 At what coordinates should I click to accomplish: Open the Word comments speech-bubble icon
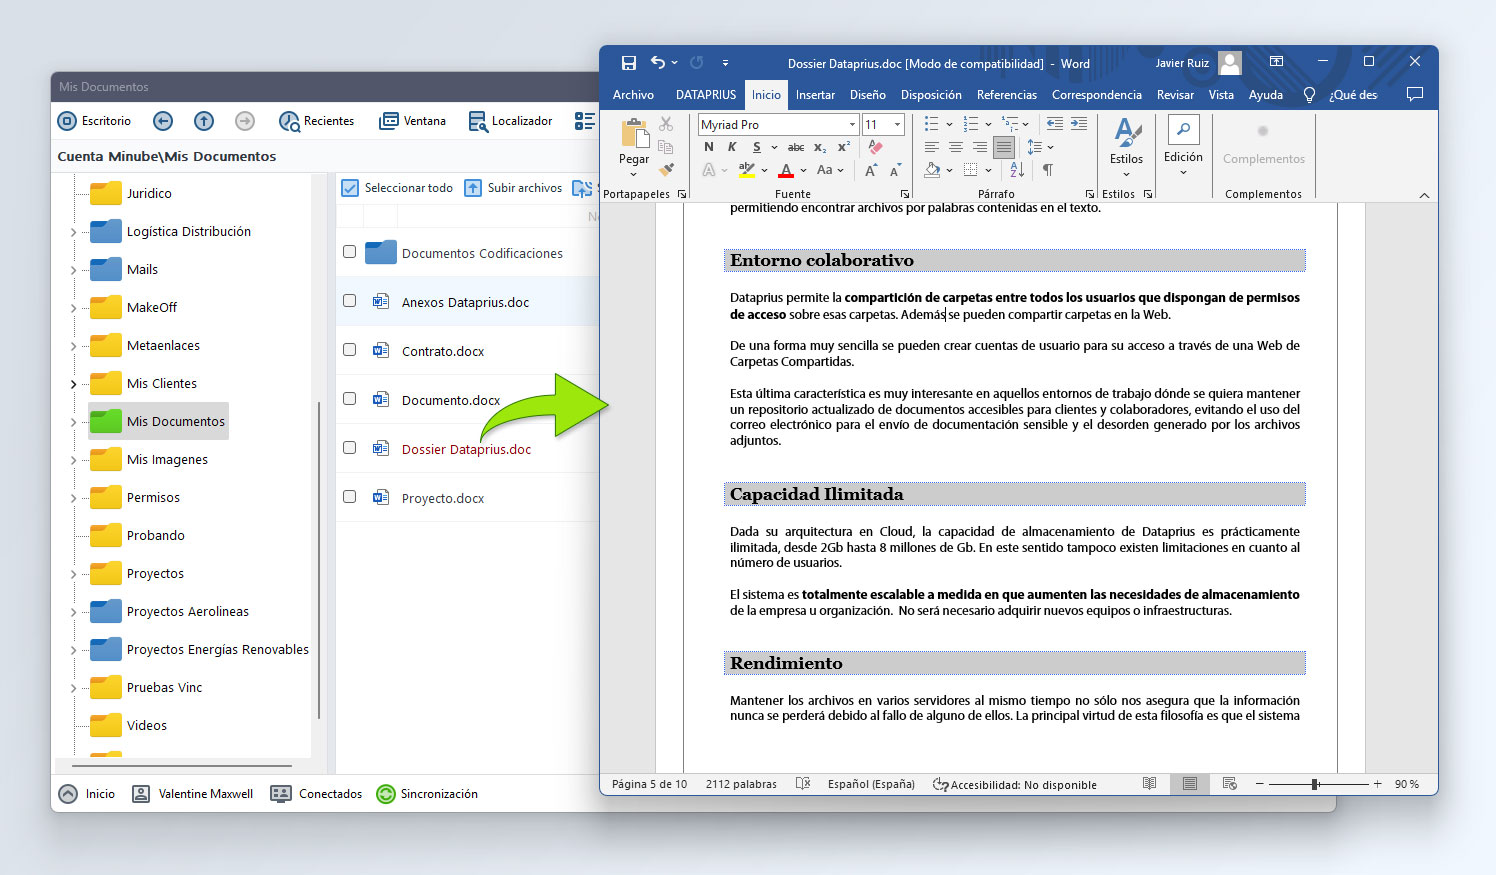point(1414,94)
